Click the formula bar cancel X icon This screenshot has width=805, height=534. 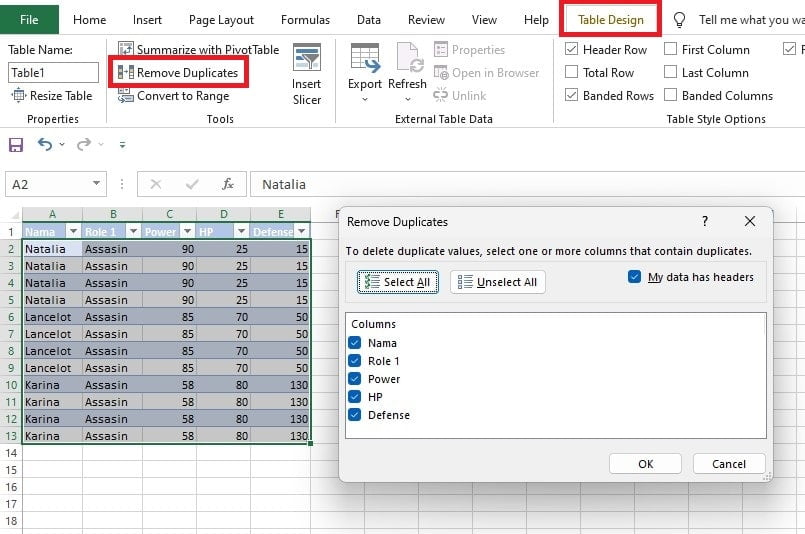pos(156,184)
